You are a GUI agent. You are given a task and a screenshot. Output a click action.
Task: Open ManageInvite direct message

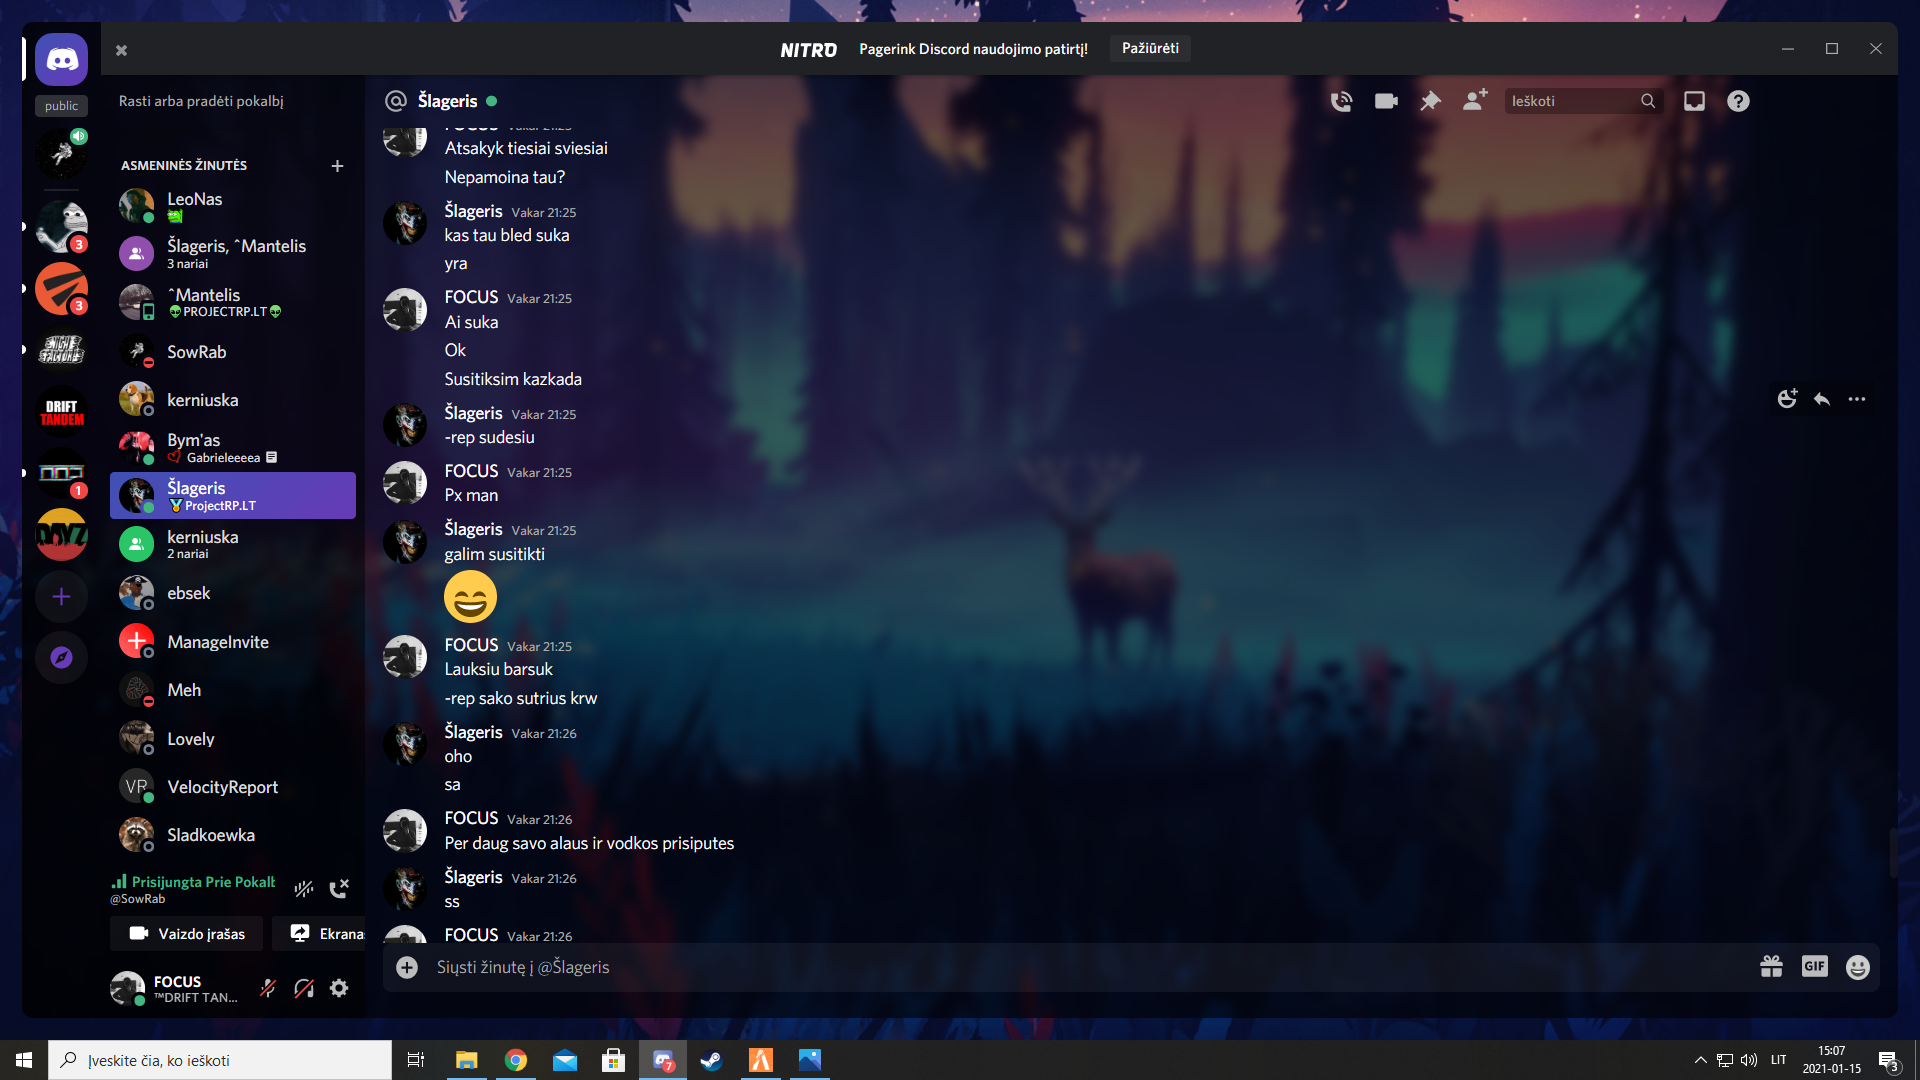click(233, 642)
